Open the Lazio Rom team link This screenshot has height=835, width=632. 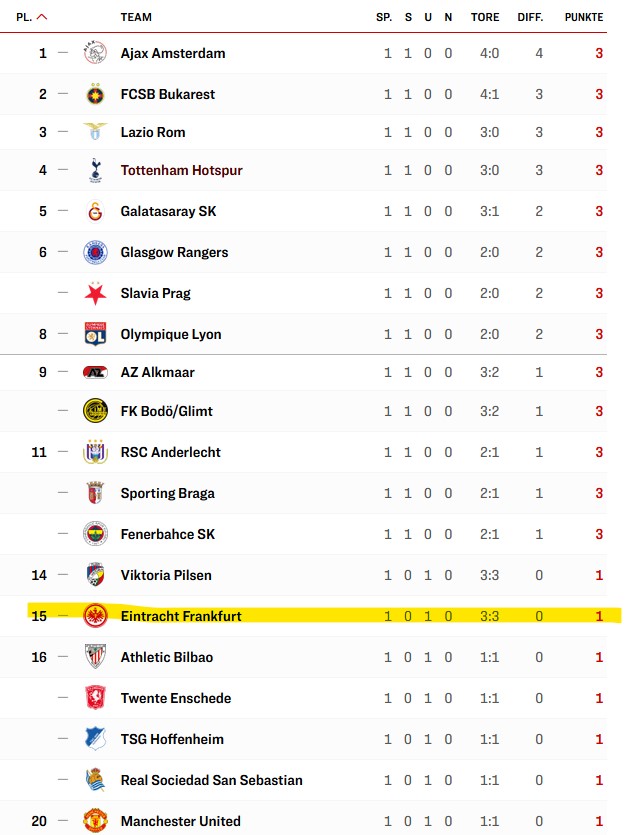point(153,132)
